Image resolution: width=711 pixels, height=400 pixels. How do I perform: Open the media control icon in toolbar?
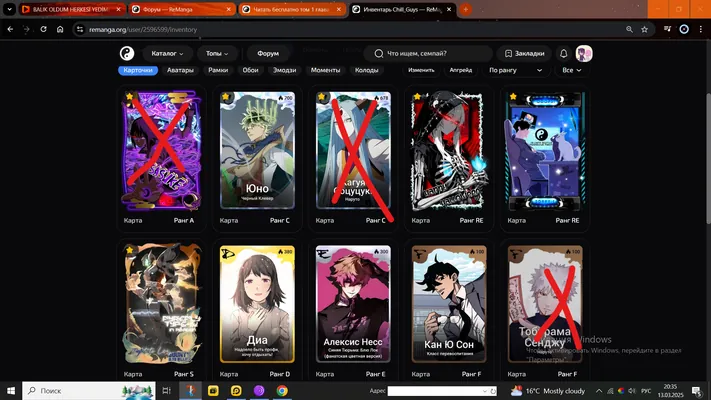click(667, 29)
